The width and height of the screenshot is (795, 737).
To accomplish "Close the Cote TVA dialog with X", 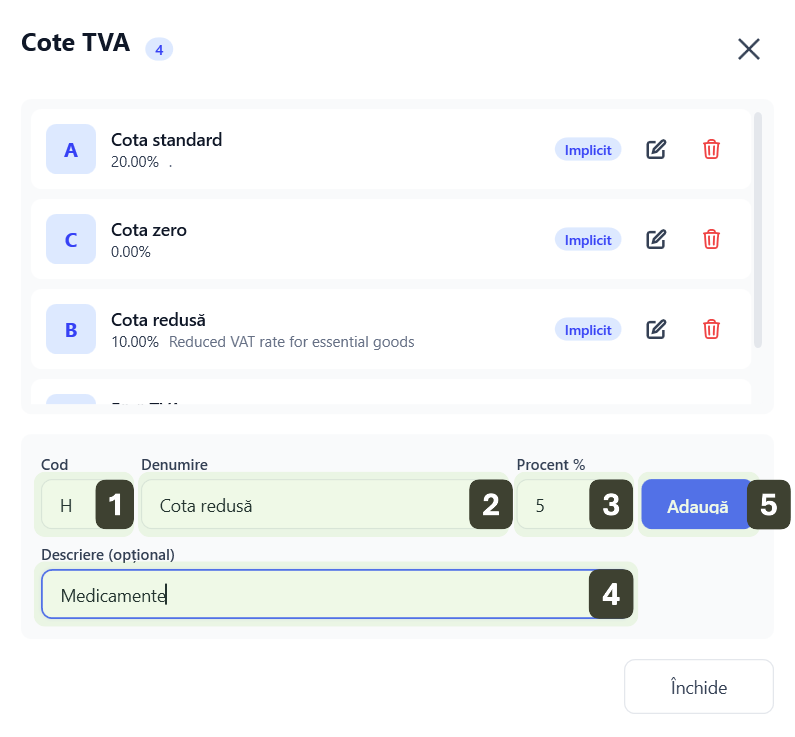I will coord(749,49).
